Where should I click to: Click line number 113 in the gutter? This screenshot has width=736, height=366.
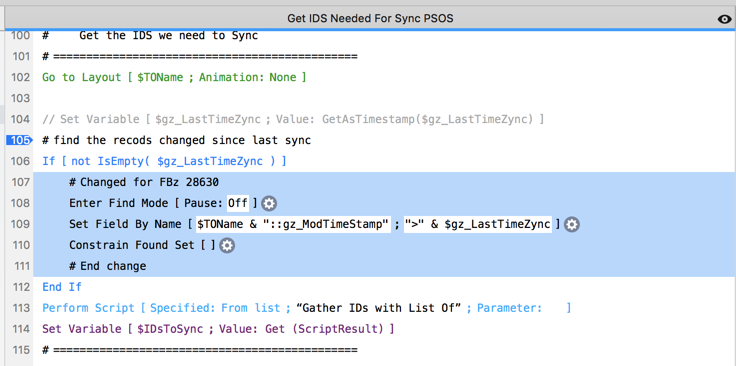point(20,308)
